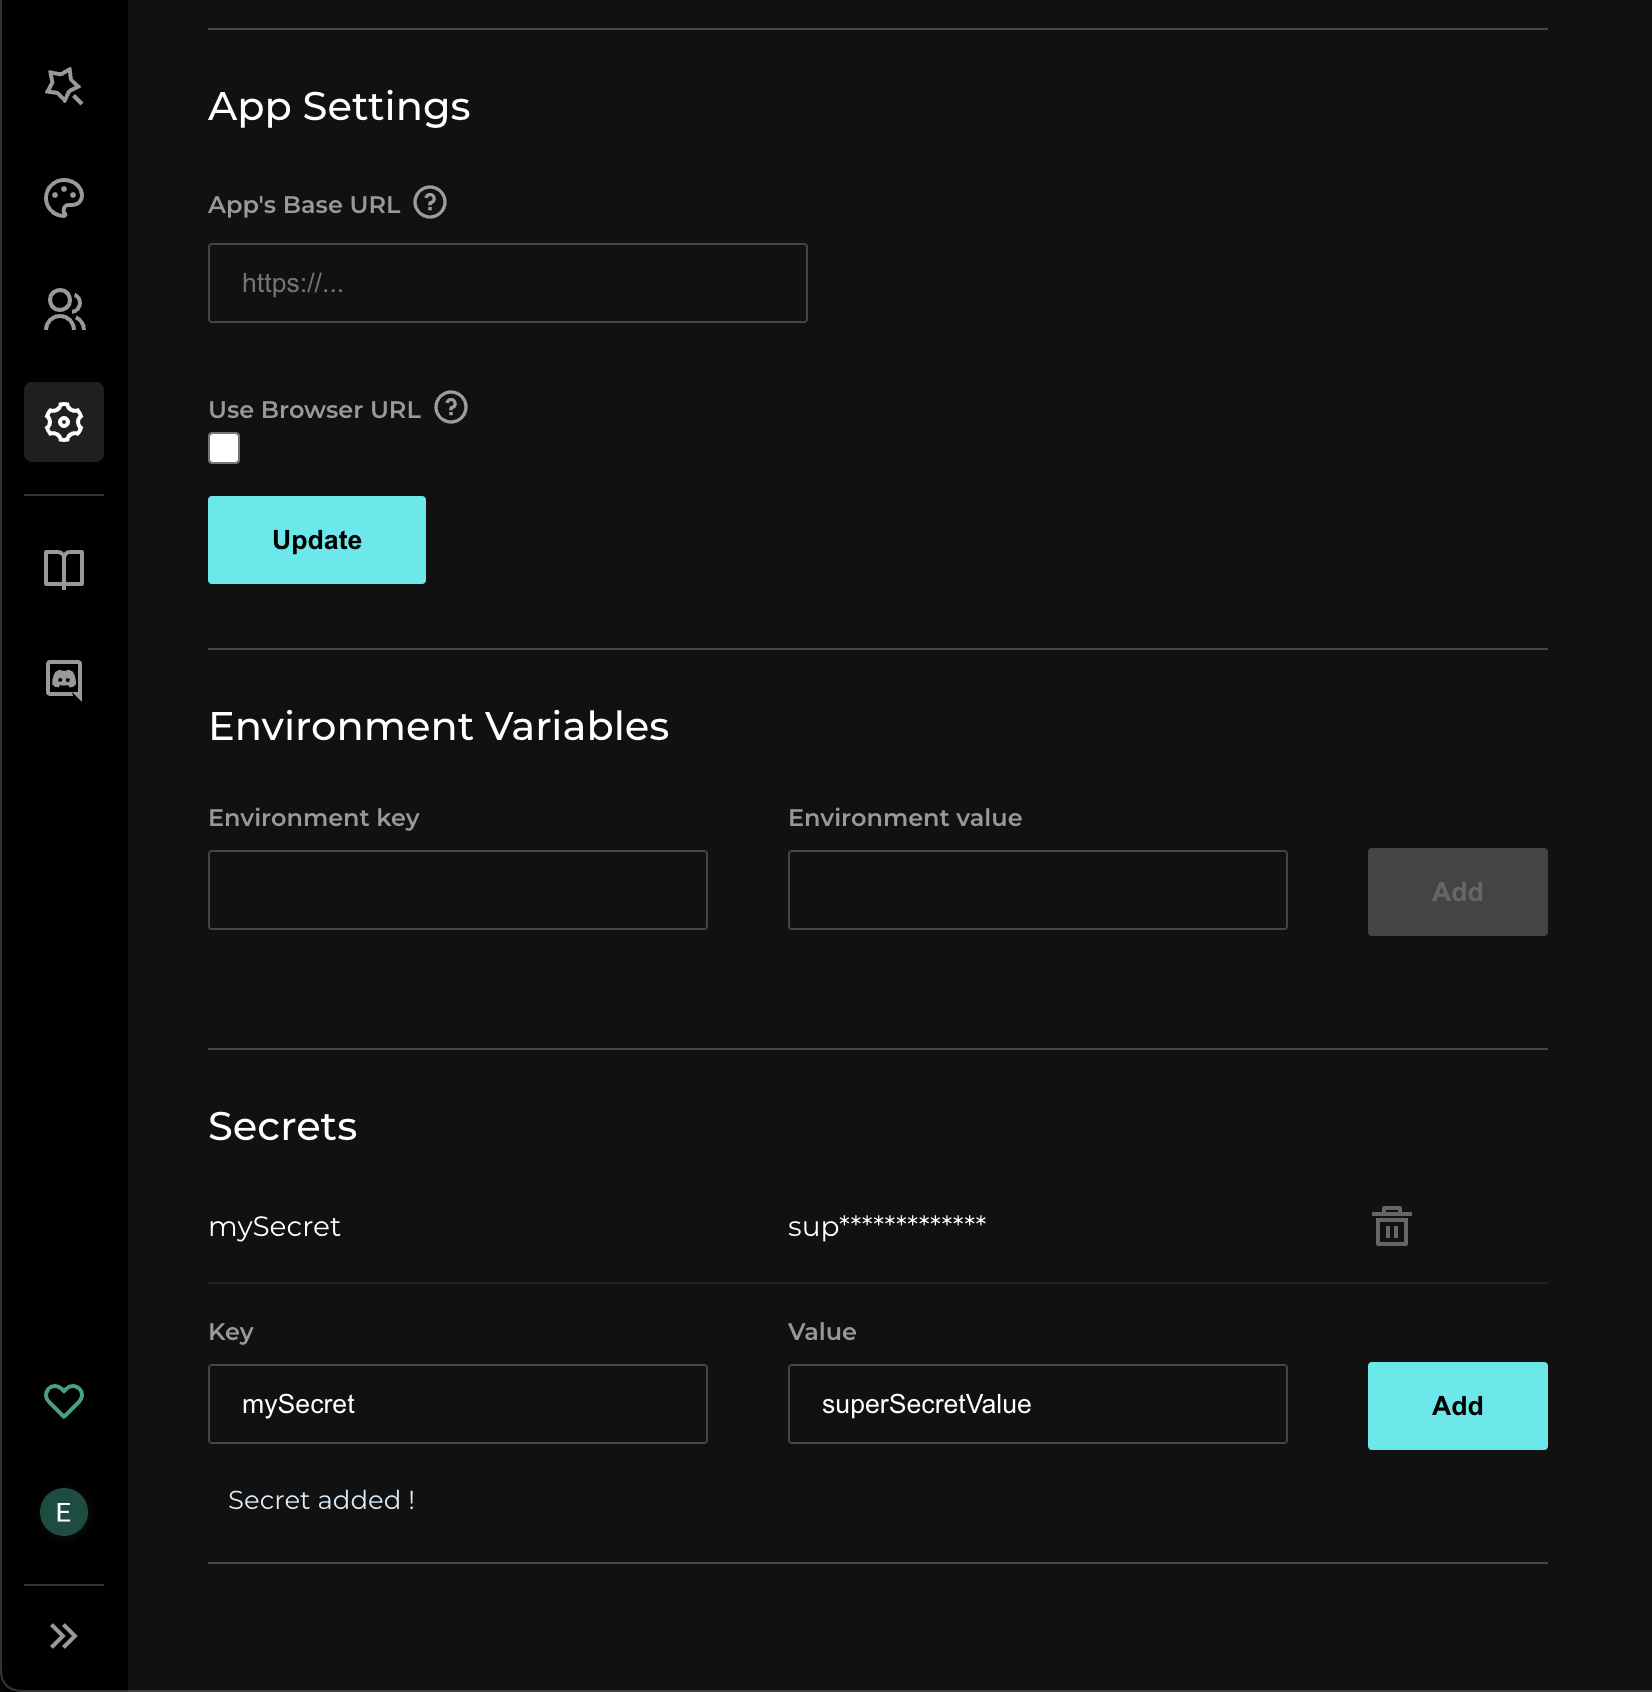Select the settings gear icon
The width and height of the screenshot is (1652, 1692).
(64, 422)
